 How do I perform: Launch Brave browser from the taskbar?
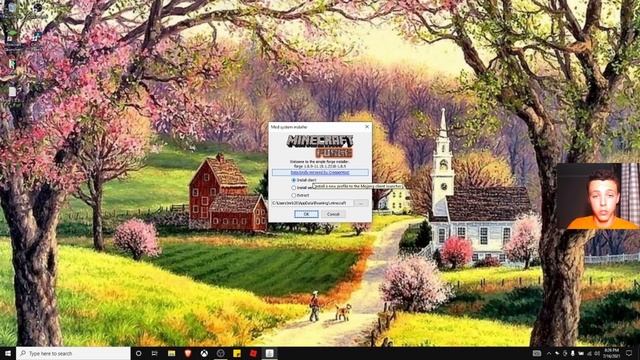[188, 353]
